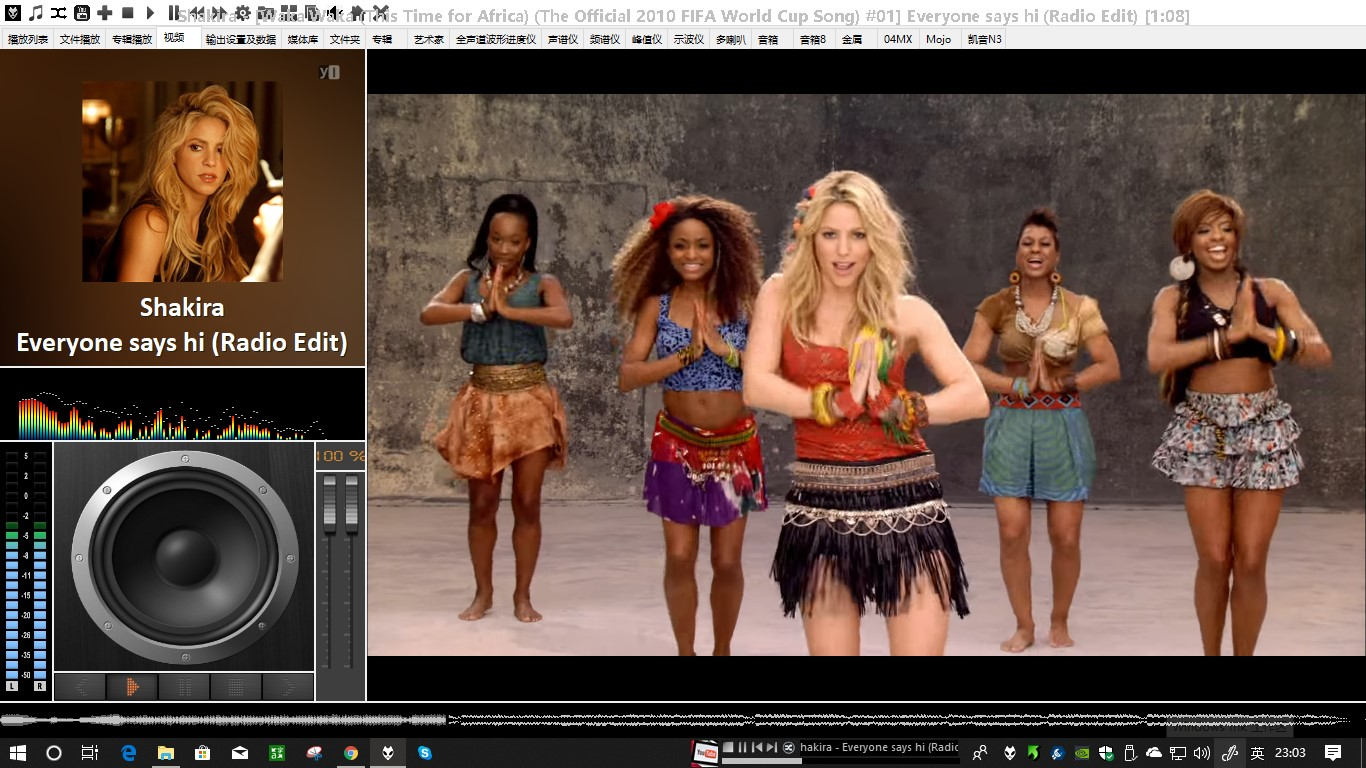Open settings via the gear icon
The height and width of the screenshot is (768, 1366).
click(242, 13)
